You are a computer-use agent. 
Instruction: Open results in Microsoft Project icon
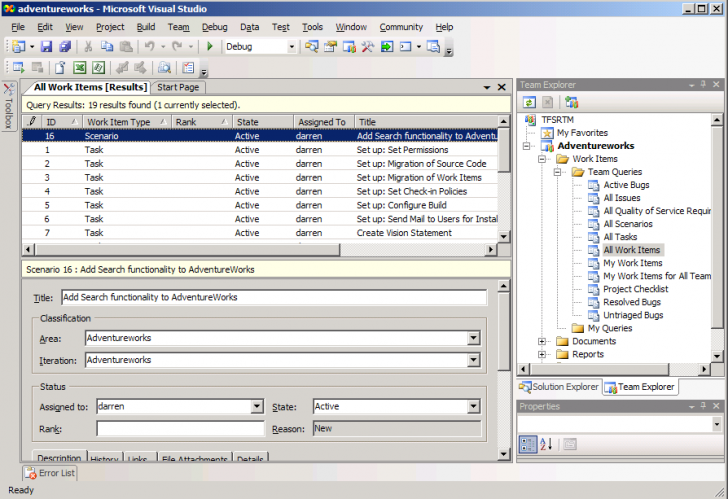pos(98,68)
